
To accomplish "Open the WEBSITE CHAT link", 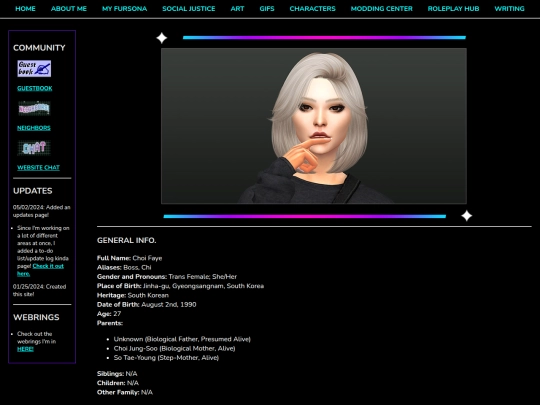I will point(38,168).
